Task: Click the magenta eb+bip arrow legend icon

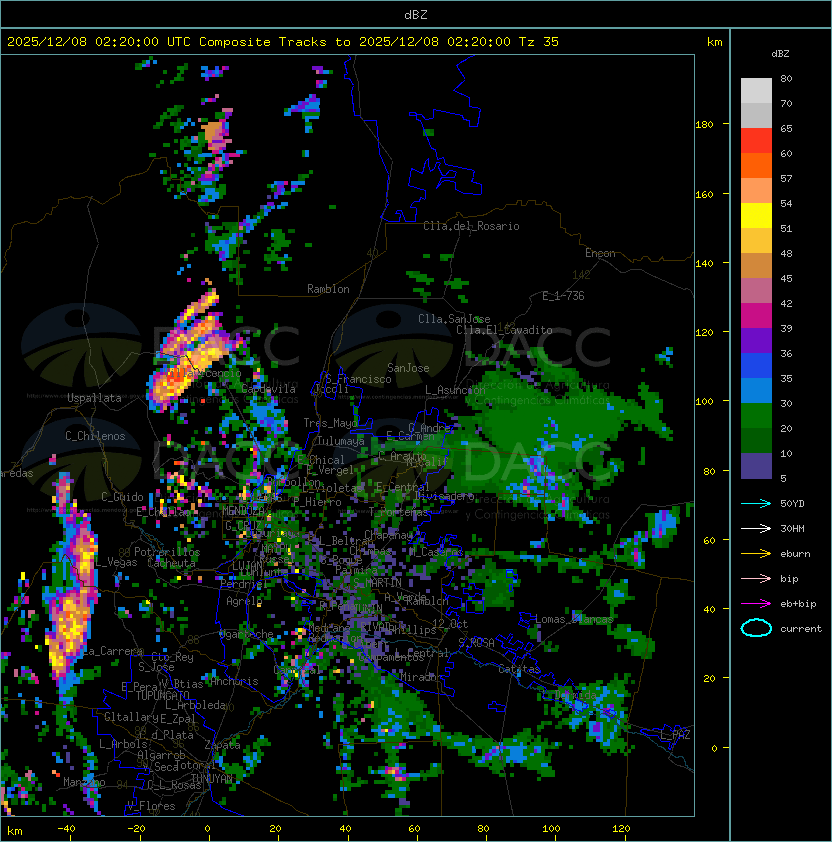Action: point(756,604)
